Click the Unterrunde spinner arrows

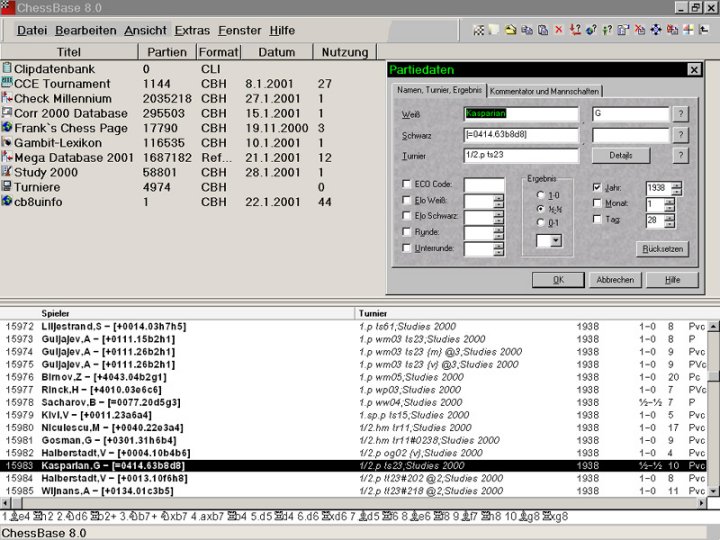click(x=498, y=249)
